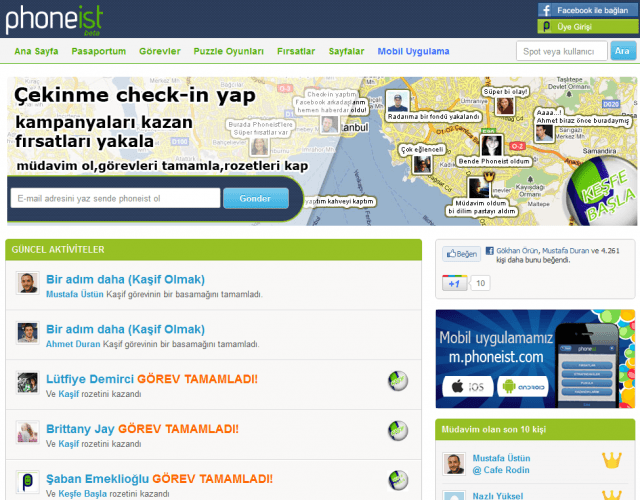640x500 pixels.
Task: Click the Spot veya kullanıcı search field
Action: [561, 51]
